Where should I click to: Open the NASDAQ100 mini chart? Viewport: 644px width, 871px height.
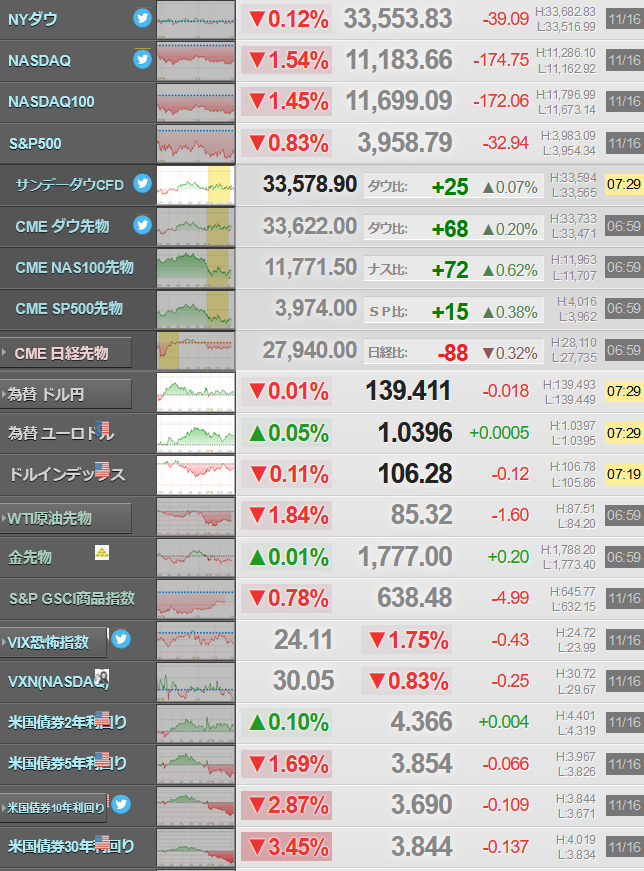point(196,102)
